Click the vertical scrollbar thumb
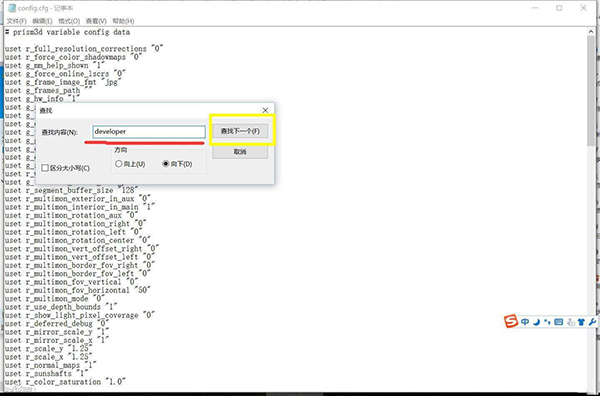The width and height of the screenshot is (600, 396). pyautogui.click(x=591, y=90)
